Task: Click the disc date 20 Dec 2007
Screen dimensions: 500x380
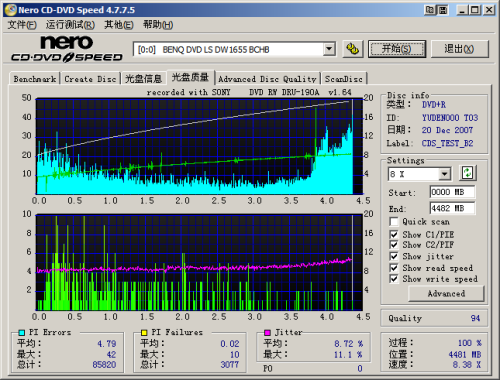Action: (x=447, y=130)
